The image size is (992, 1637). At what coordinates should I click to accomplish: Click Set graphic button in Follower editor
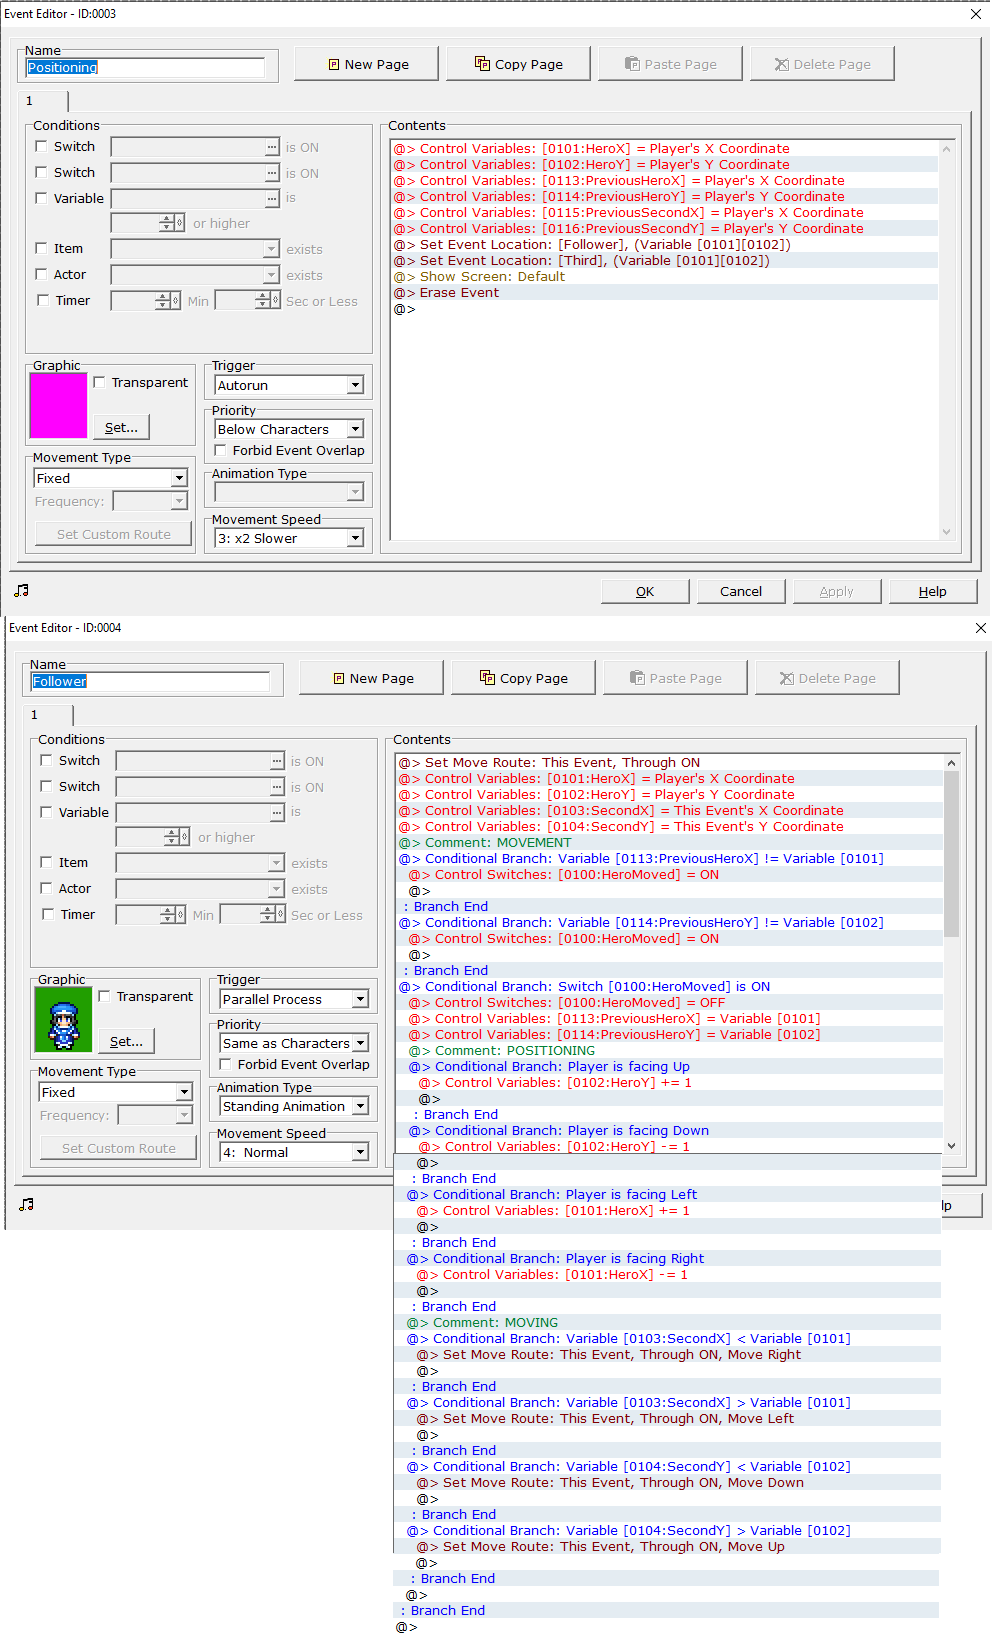click(x=127, y=1041)
